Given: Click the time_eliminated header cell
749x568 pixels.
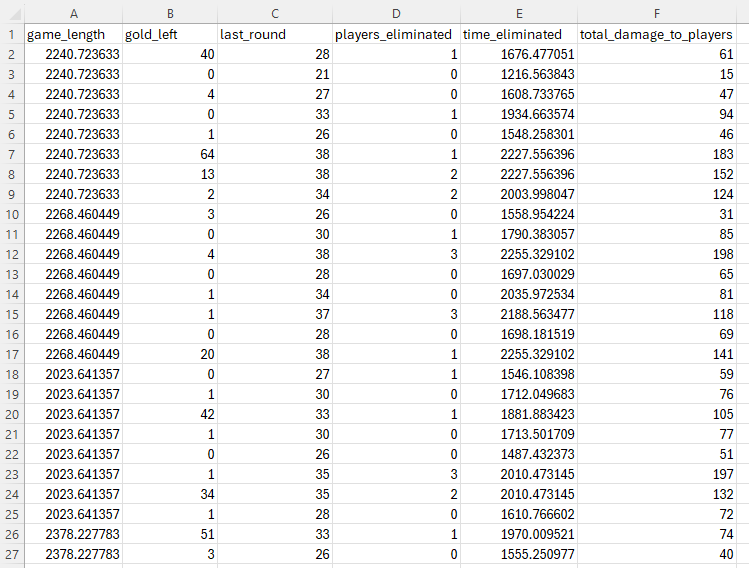Looking at the screenshot, I should [519, 34].
